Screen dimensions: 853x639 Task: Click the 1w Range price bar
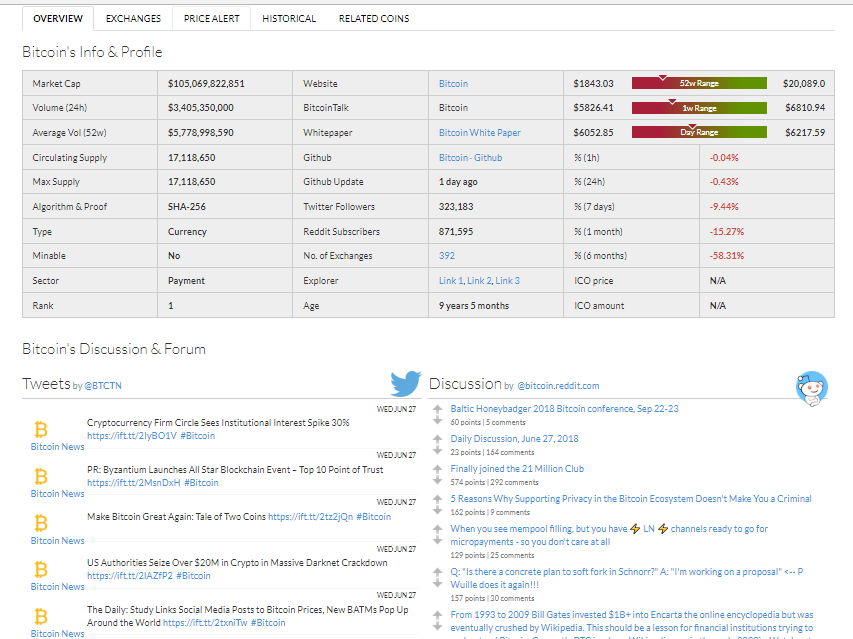point(699,108)
